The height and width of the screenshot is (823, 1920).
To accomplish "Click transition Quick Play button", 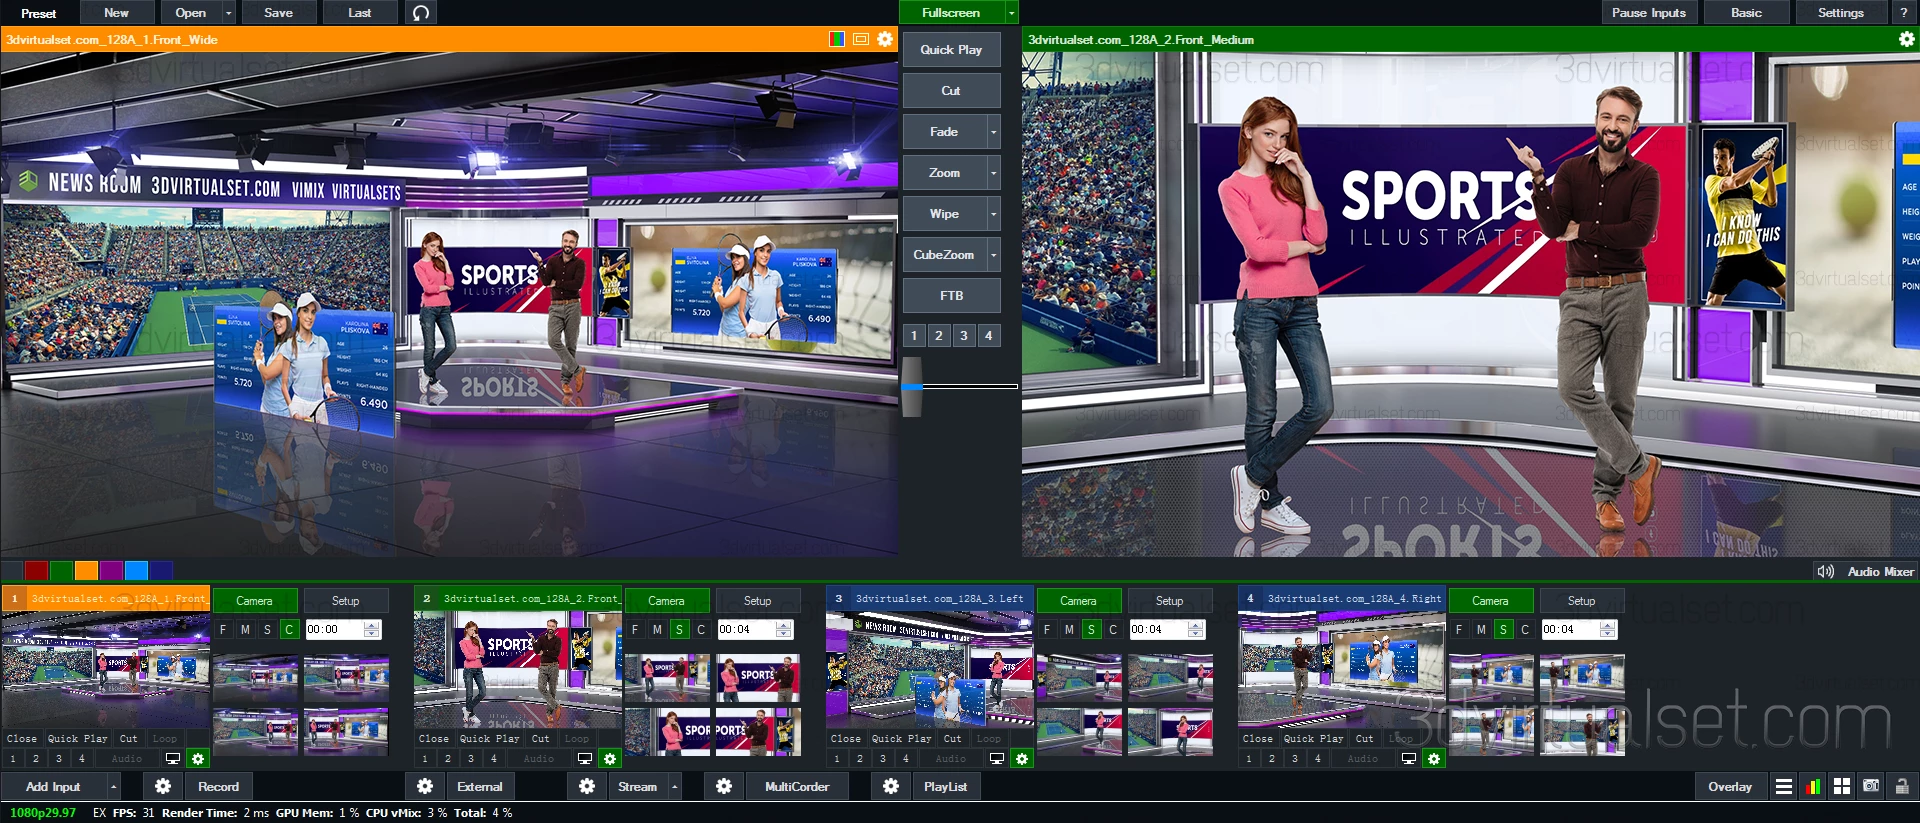I will point(951,50).
